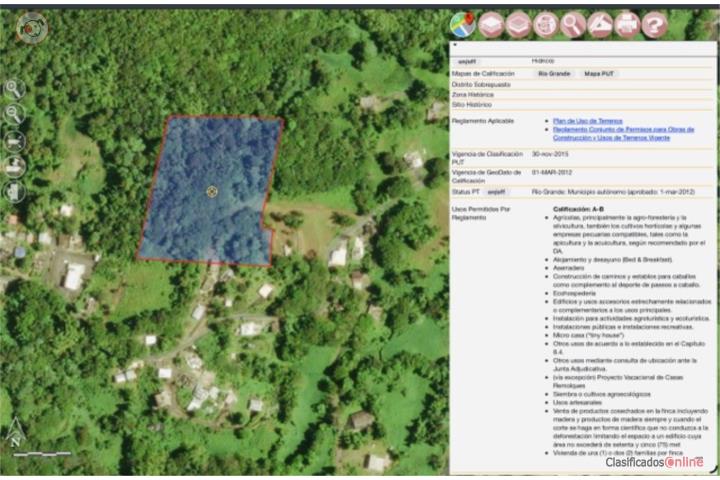Select the ruler and triangle measure tool

click(x=600, y=24)
